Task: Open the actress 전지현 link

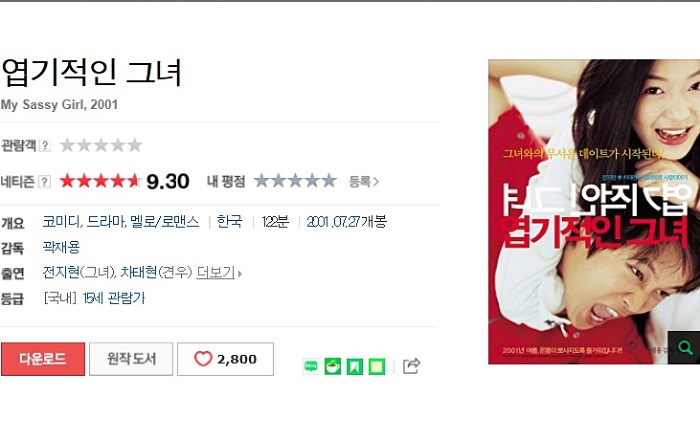Action: (61, 272)
